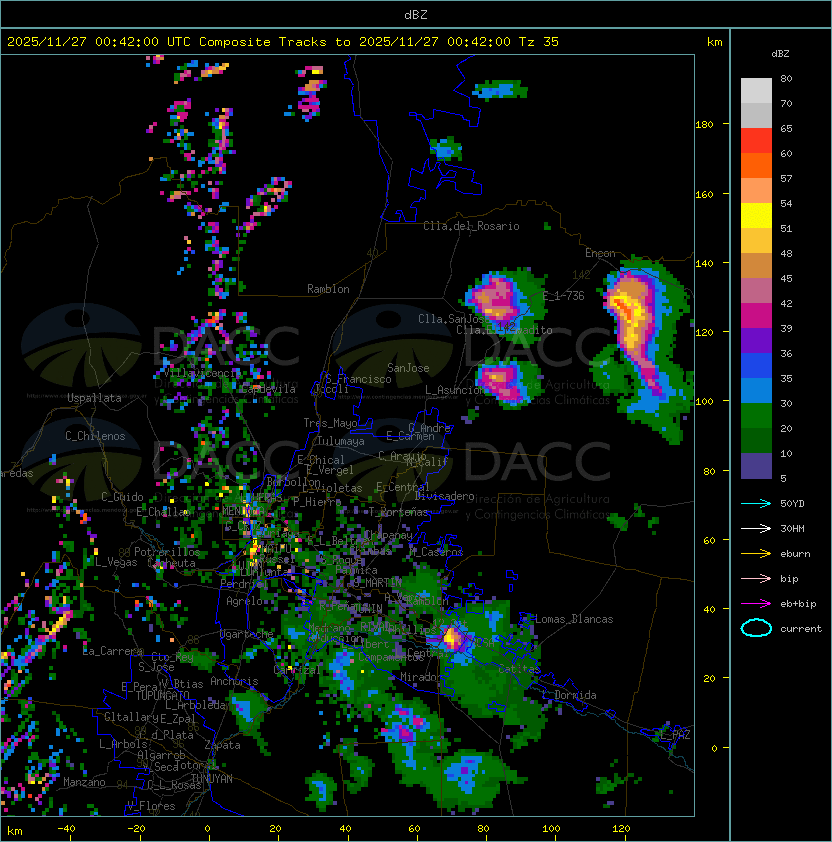This screenshot has width=832, height=842.
Task: Pick the light gray 70–80 dBZ swatch
Action: pos(756,91)
